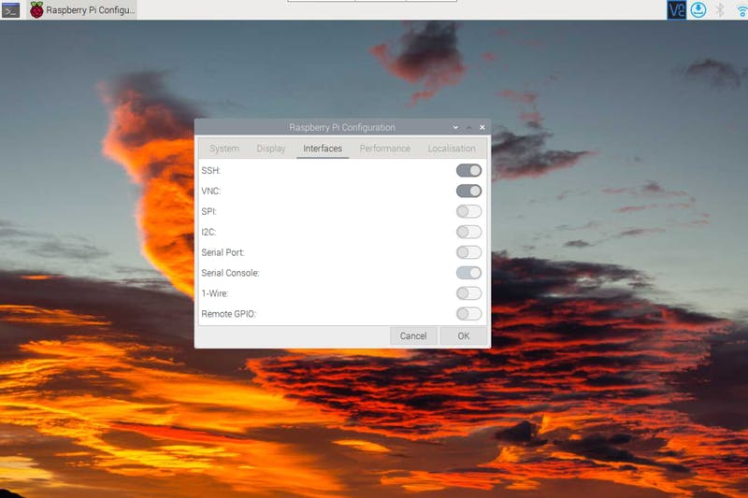Click the Raspberry Pi Configuration taskbar entry
748x498 pixels.
coord(83,10)
